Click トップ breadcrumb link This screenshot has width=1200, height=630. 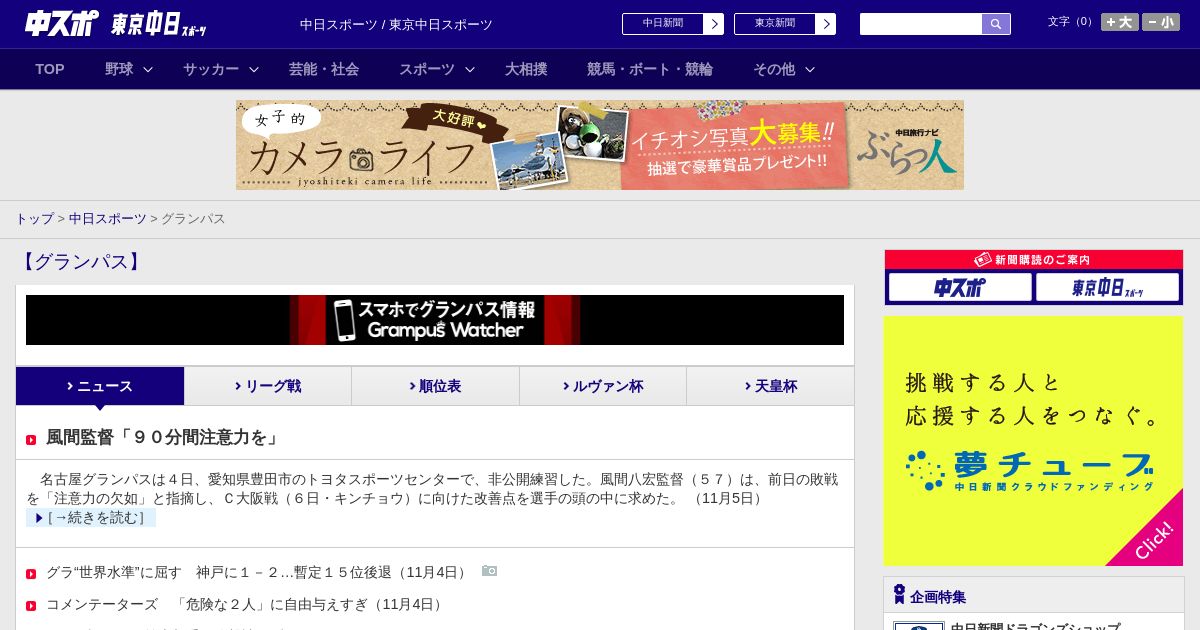pyautogui.click(x=34, y=218)
